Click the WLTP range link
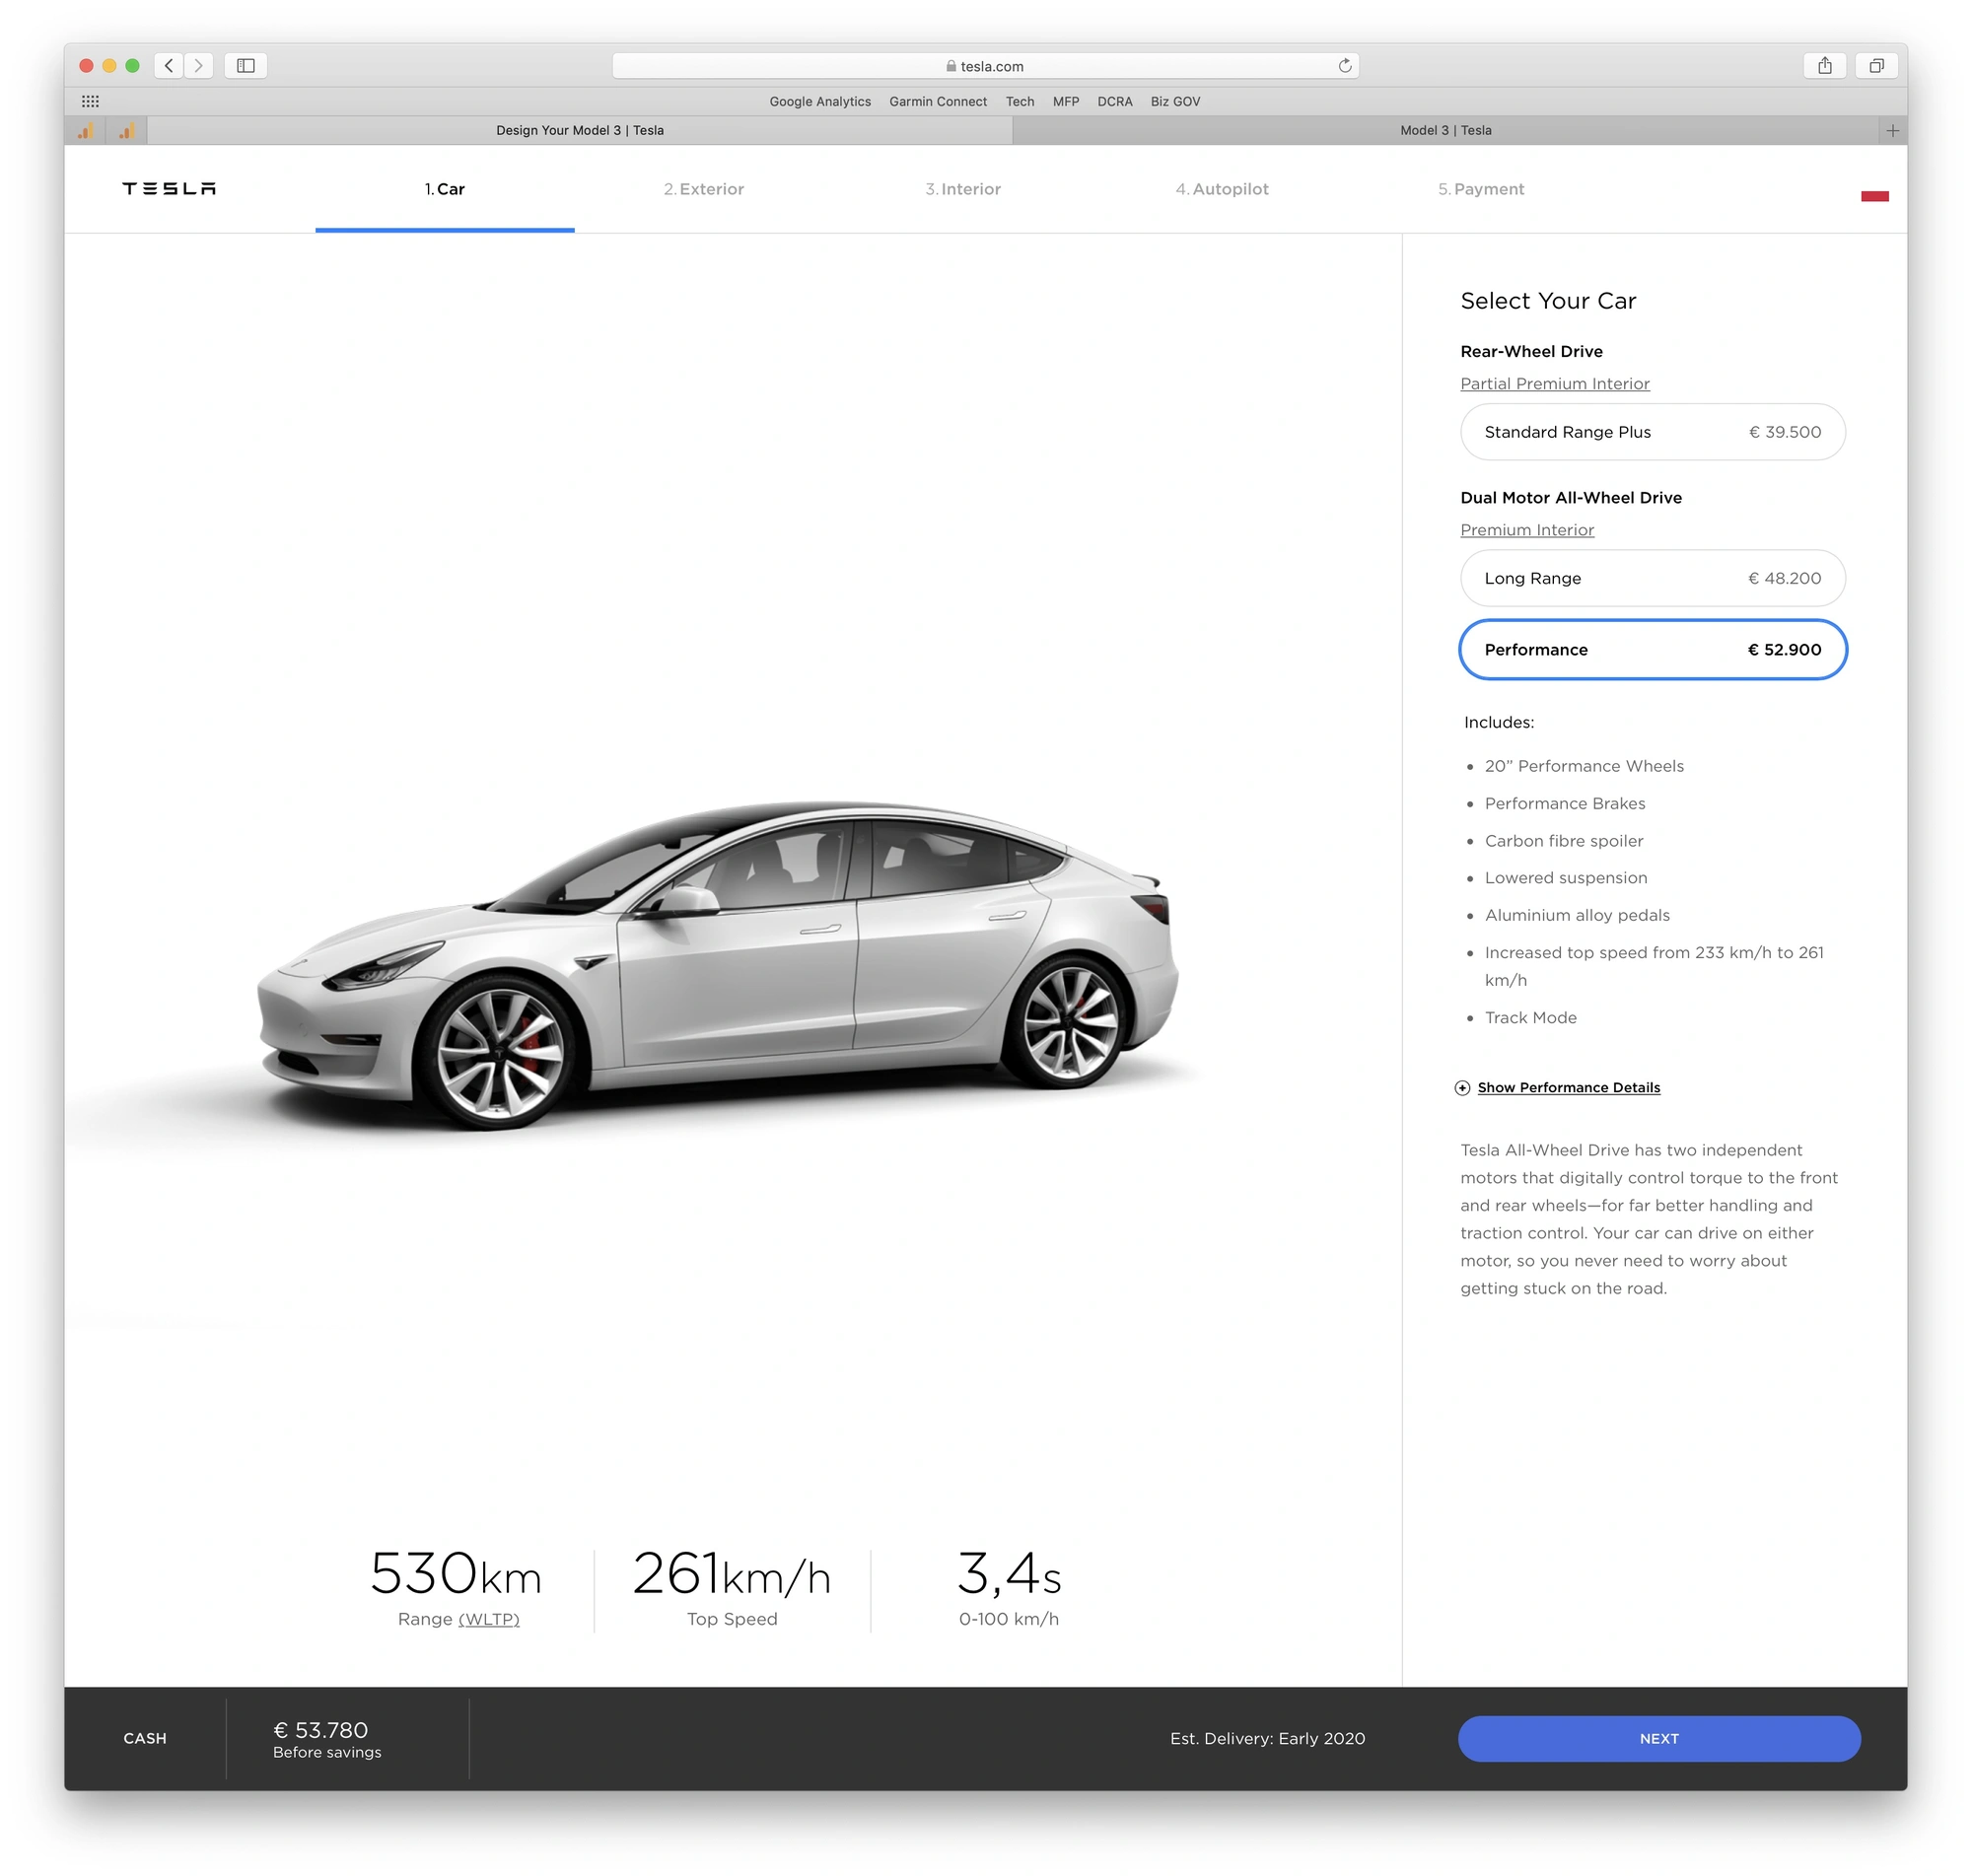 [489, 1619]
